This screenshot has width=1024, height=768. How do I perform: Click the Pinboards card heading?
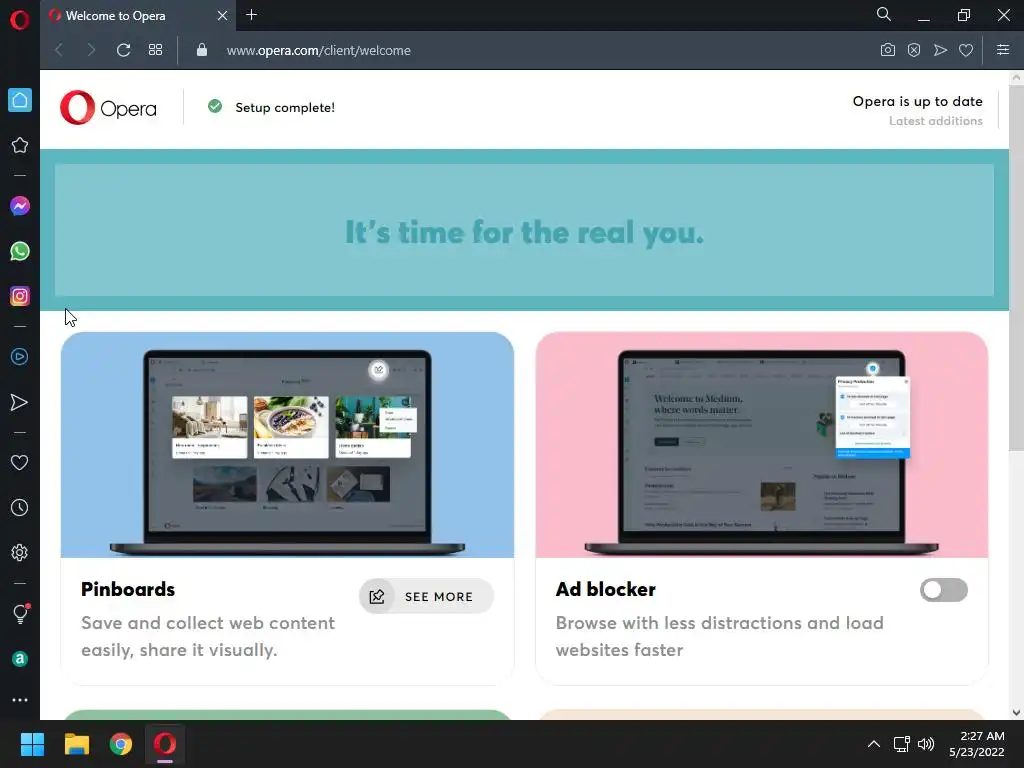(128, 589)
